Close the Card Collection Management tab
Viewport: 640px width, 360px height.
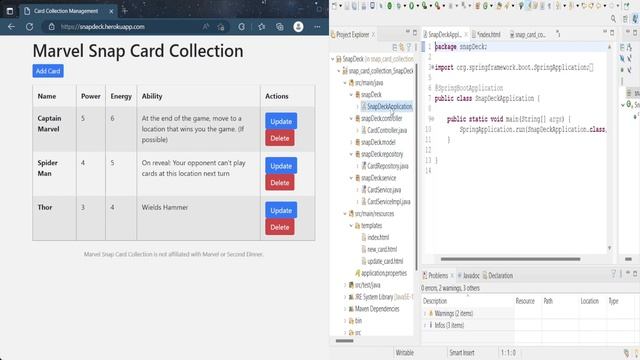pyautogui.click(x=111, y=11)
